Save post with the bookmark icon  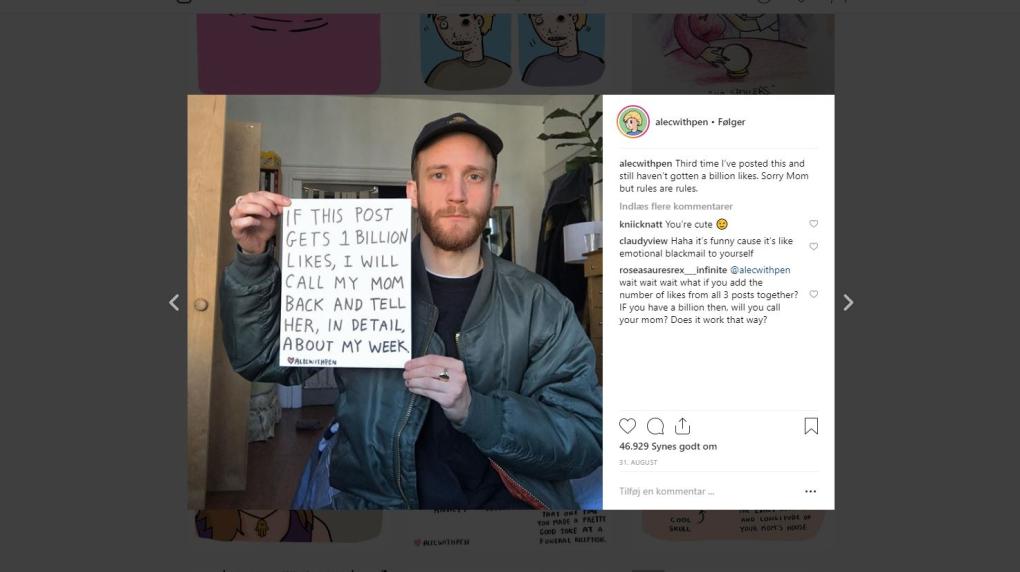click(x=811, y=426)
